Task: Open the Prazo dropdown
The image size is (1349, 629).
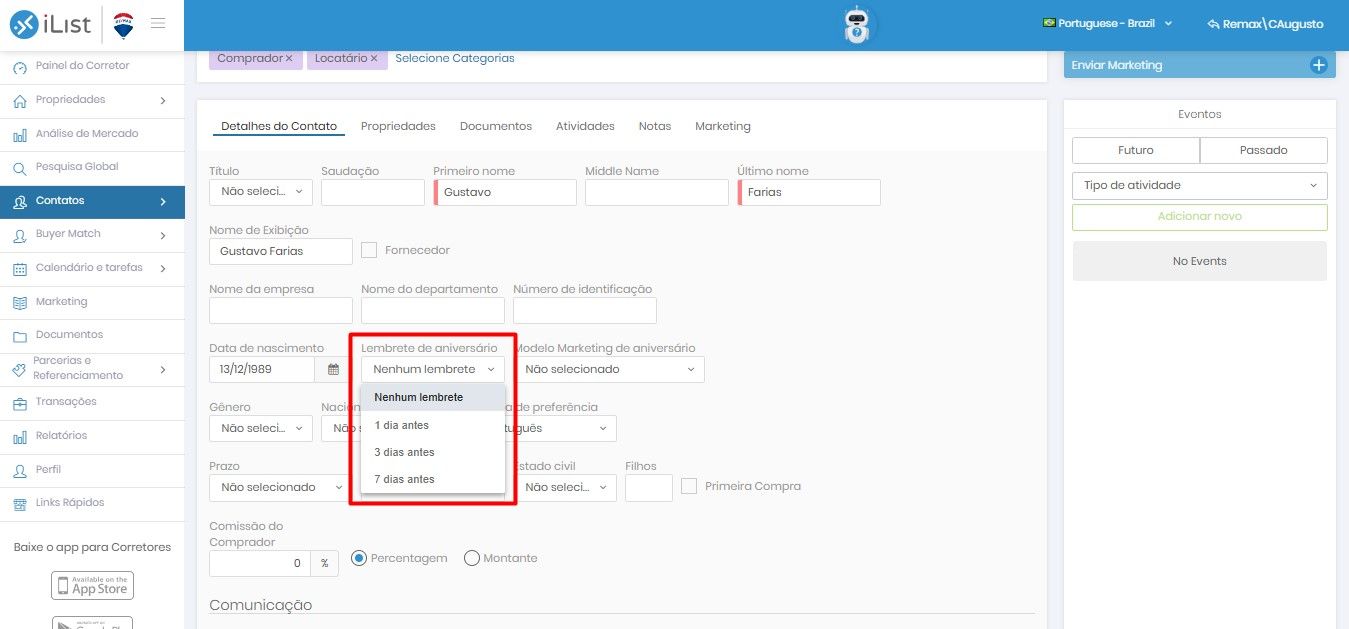Action: pyautogui.click(x=279, y=487)
